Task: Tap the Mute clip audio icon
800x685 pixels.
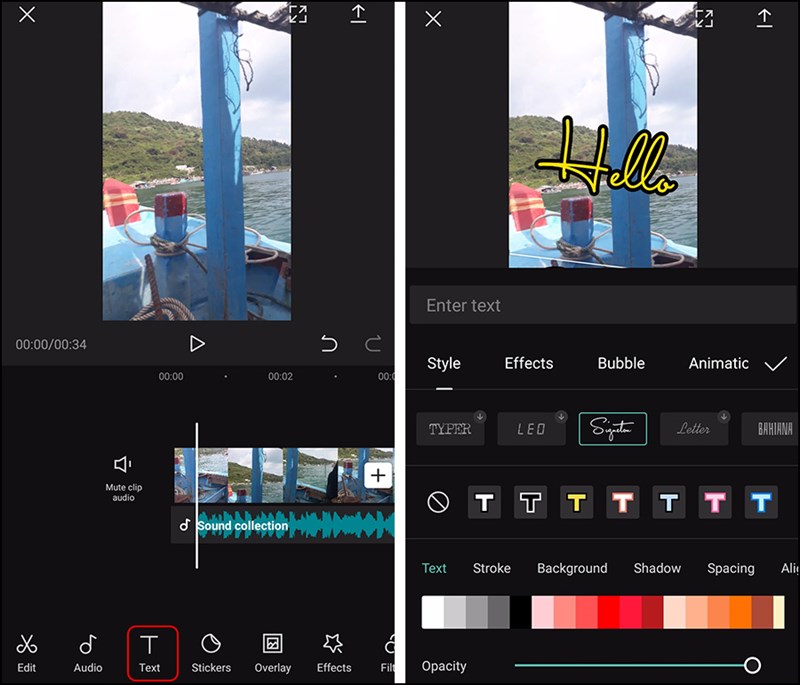Action: [x=122, y=463]
